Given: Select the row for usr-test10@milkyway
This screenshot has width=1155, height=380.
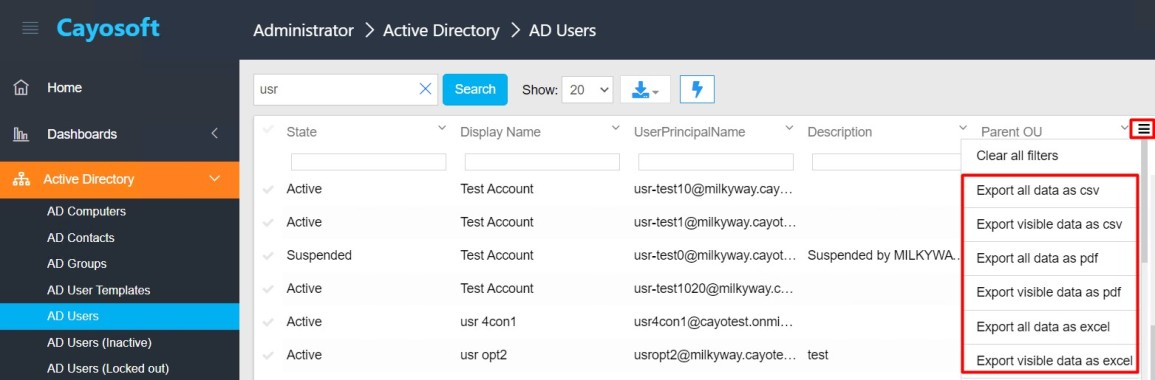Looking at the screenshot, I should point(267,189).
